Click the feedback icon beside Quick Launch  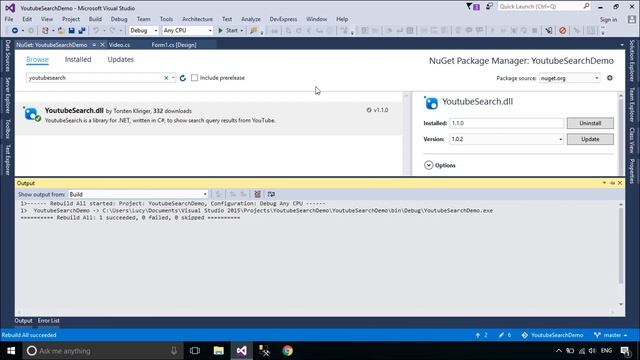pyautogui.click(x=489, y=7)
